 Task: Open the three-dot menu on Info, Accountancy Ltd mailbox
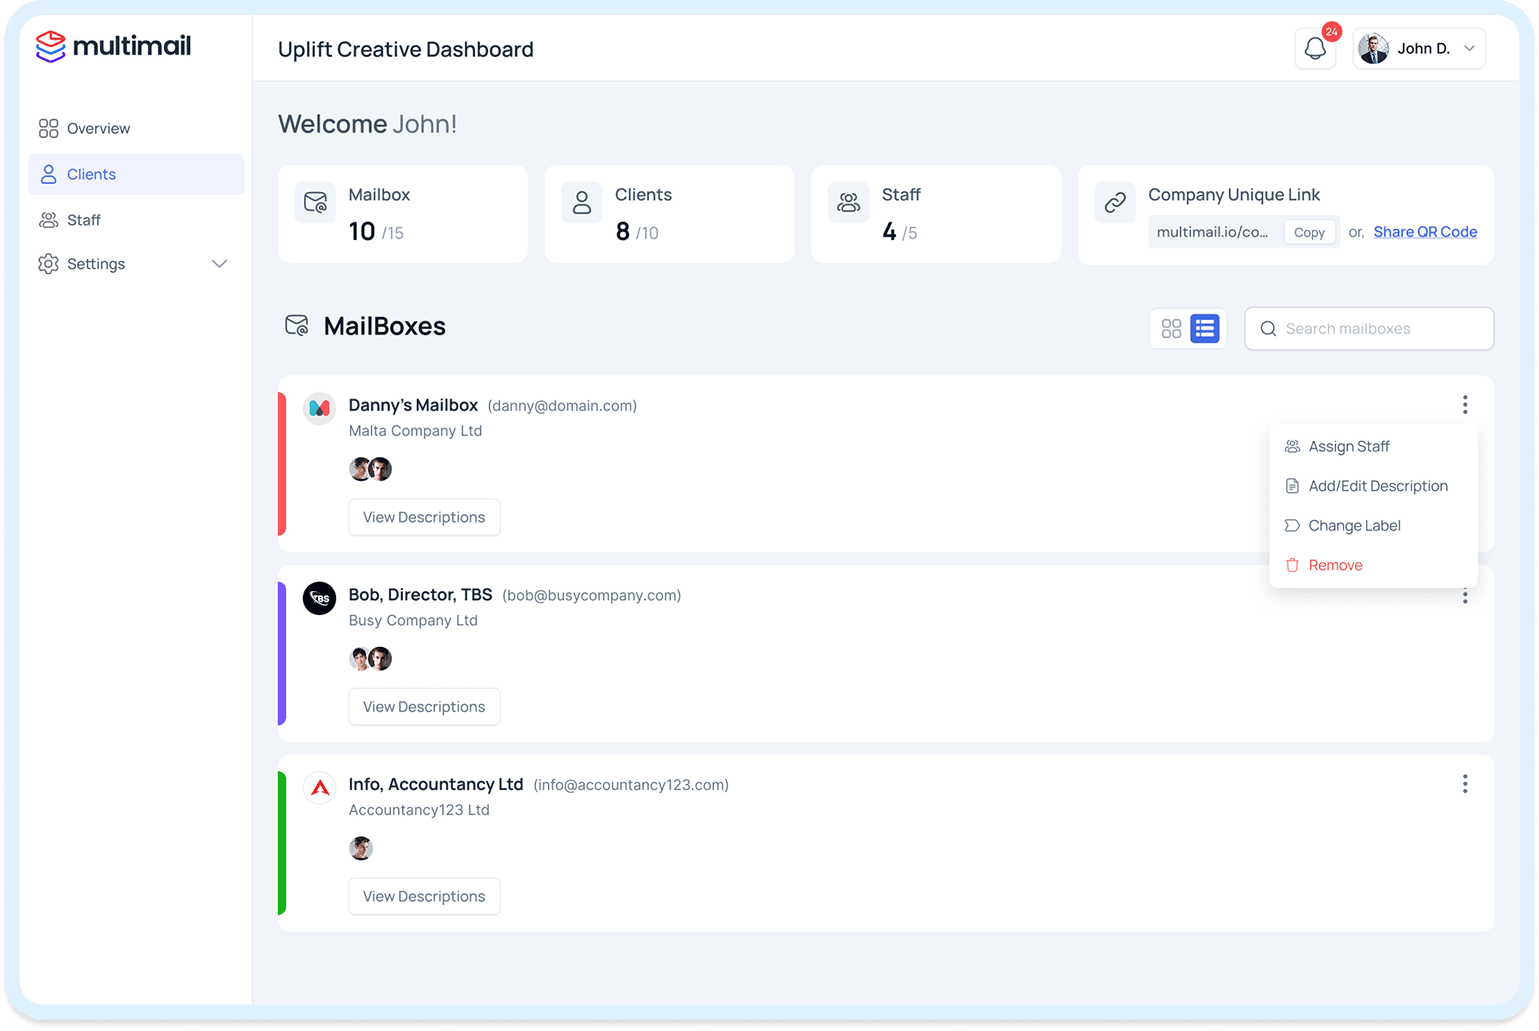click(1464, 784)
